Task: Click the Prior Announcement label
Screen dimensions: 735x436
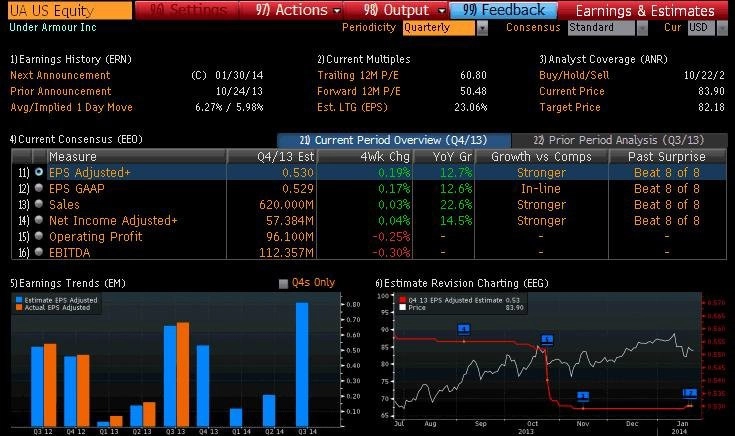Action: [x=60, y=91]
